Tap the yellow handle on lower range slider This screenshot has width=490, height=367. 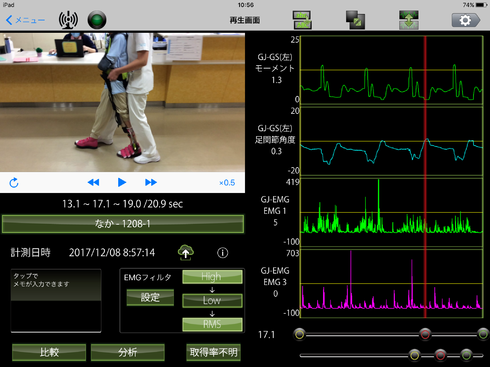tap(414, 355)
